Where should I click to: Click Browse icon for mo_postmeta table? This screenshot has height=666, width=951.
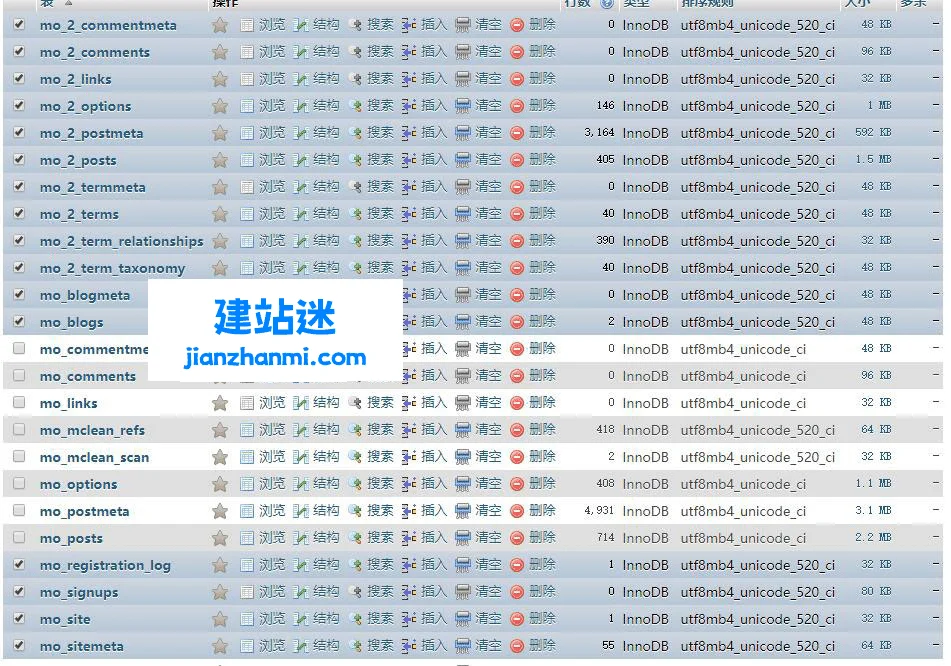(248, 511)
